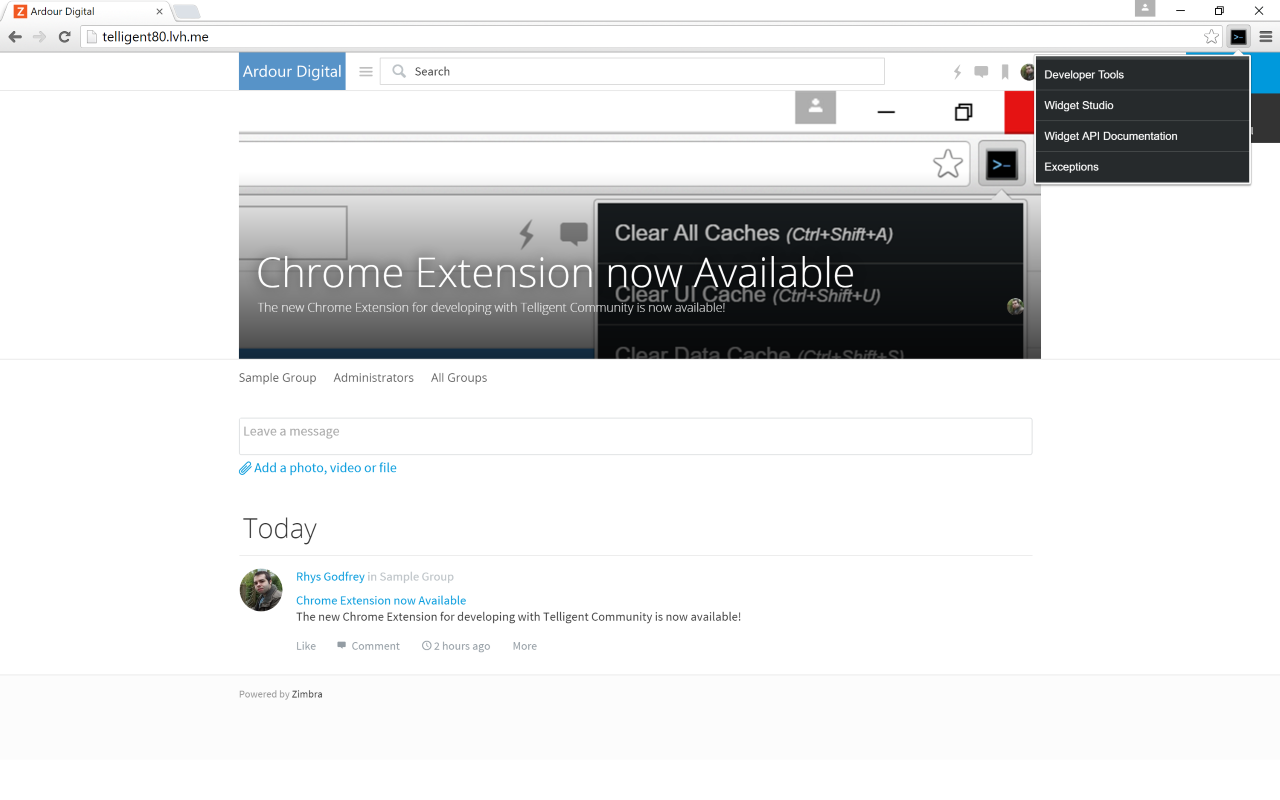Open the speech bubble conversations icon
The width and height of the screenshot is (1280, 800).
(980, 71)
